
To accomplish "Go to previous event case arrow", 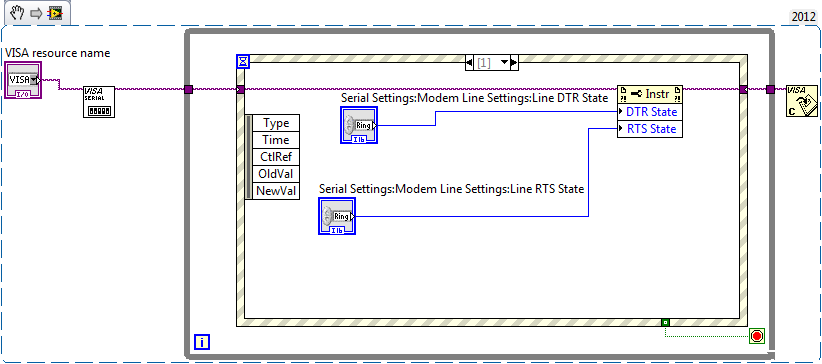I will pyautogui.click(x=470, y=63).
